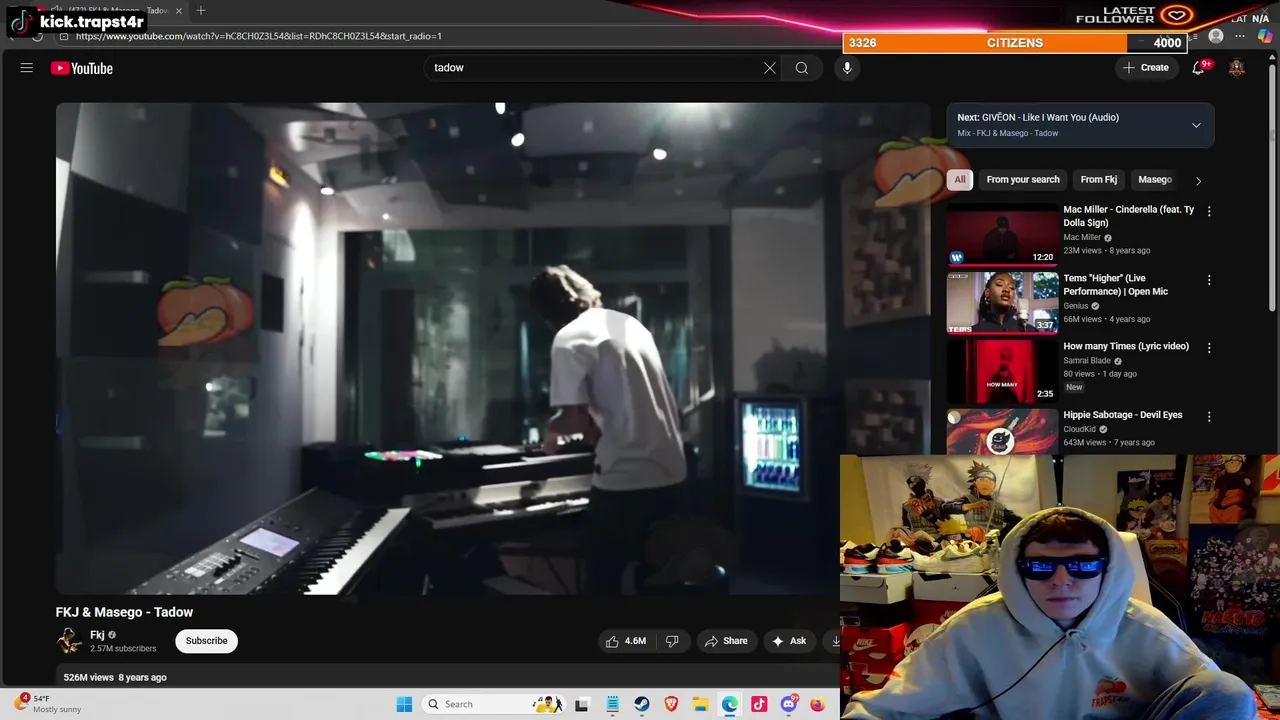Click the Subscribe button

[206, 641]
